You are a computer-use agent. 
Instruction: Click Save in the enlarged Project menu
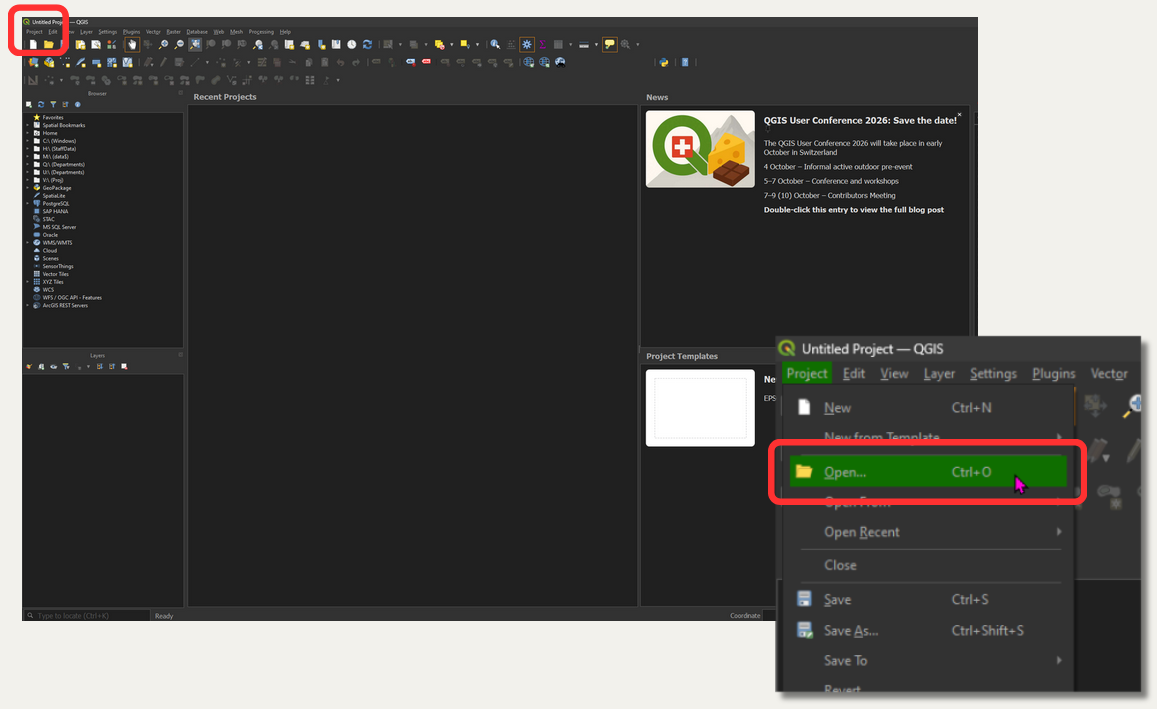(930, 600)
